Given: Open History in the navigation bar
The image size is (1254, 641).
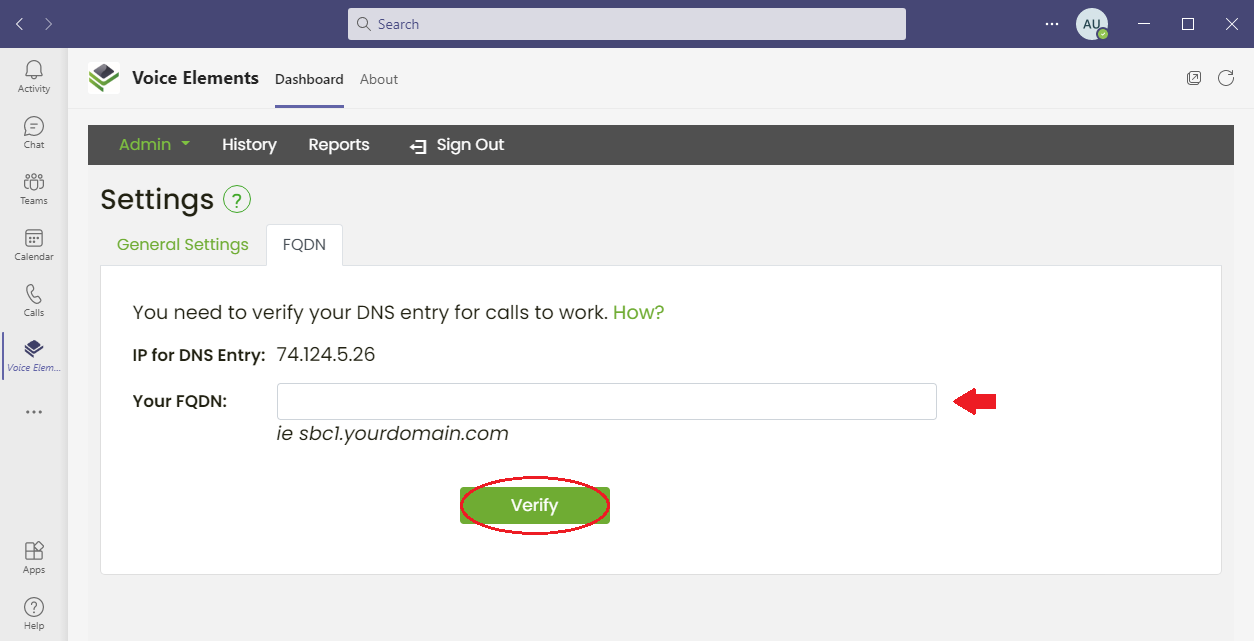Looking at the screenshot, I should click(249, 145).
